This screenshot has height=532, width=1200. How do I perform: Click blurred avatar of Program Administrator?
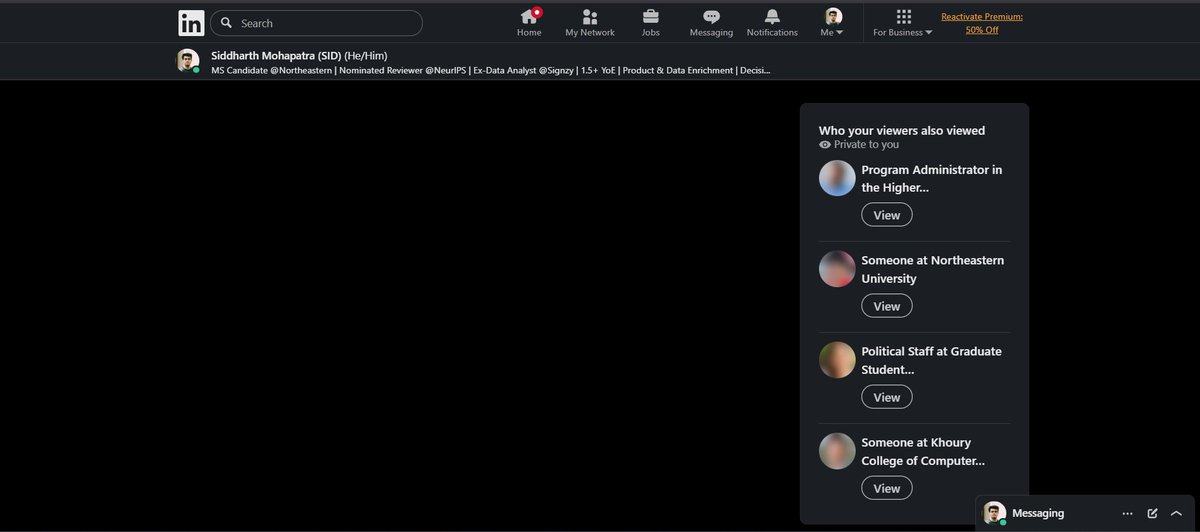837,178
